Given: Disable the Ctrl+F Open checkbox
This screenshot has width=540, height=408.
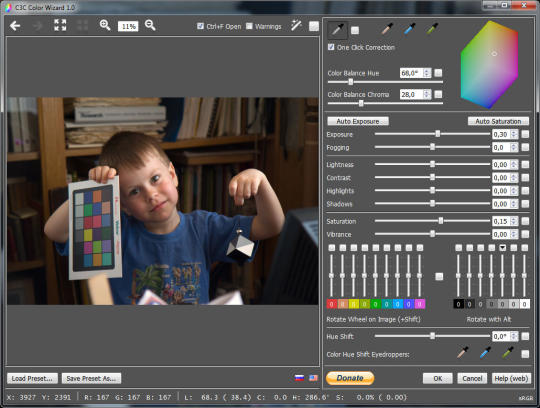Looking at the screenshot, I should tap(200, 26).
